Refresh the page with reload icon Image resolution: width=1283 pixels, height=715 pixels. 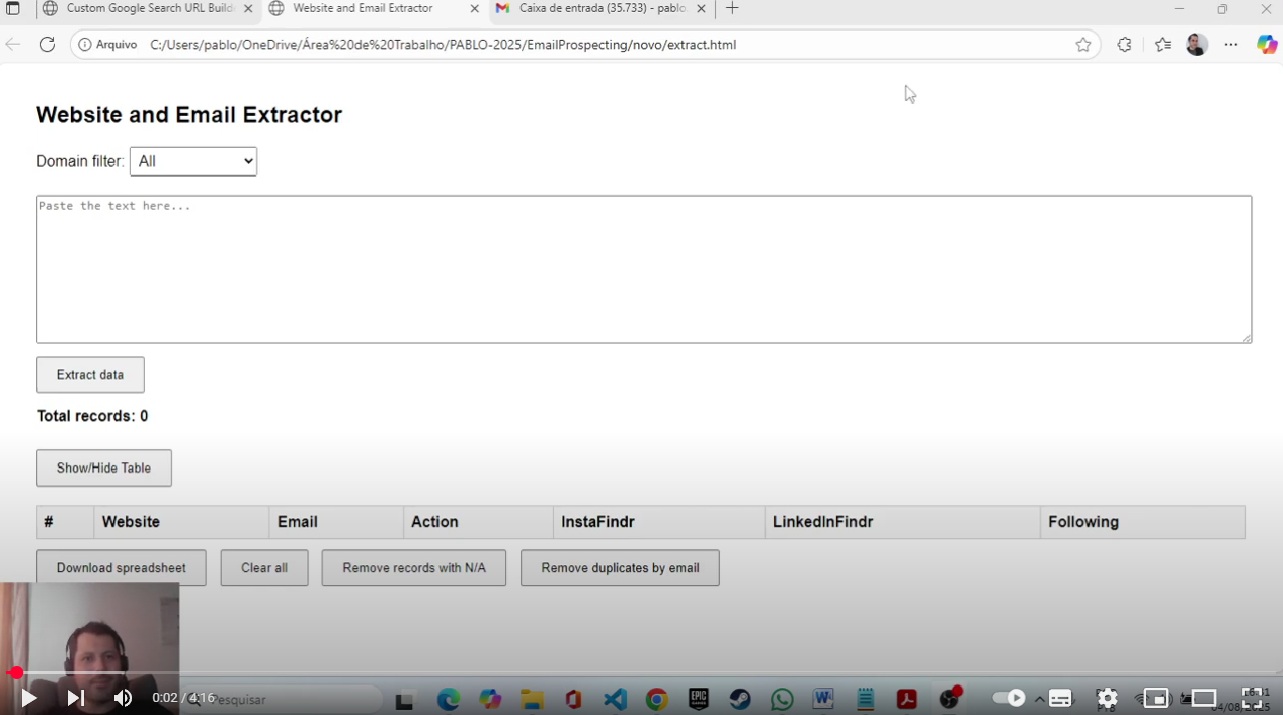click(47, 45)
